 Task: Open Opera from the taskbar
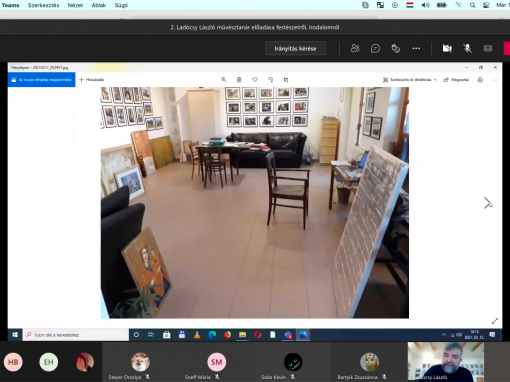(x=258, y=335)
